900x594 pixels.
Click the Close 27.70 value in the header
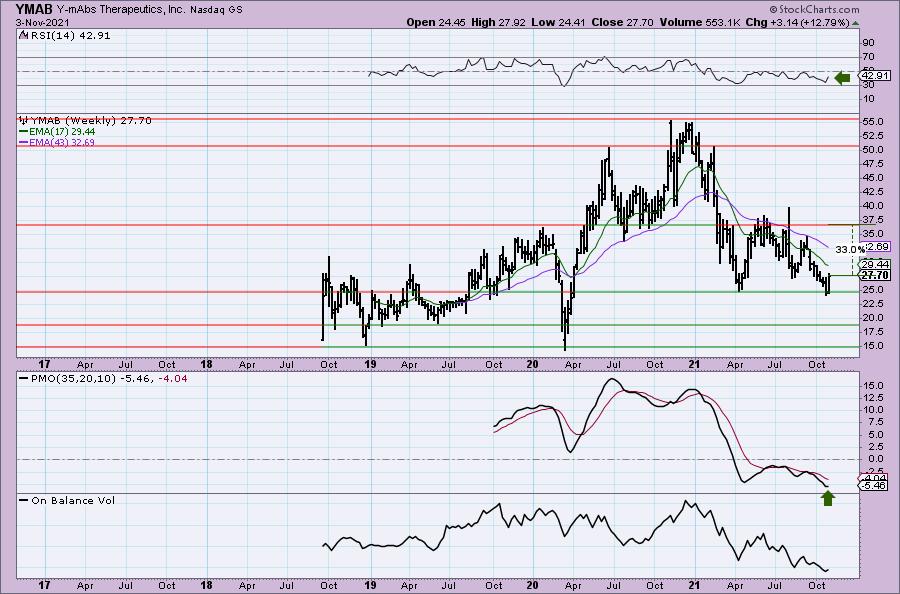click(x=623, y=22)
